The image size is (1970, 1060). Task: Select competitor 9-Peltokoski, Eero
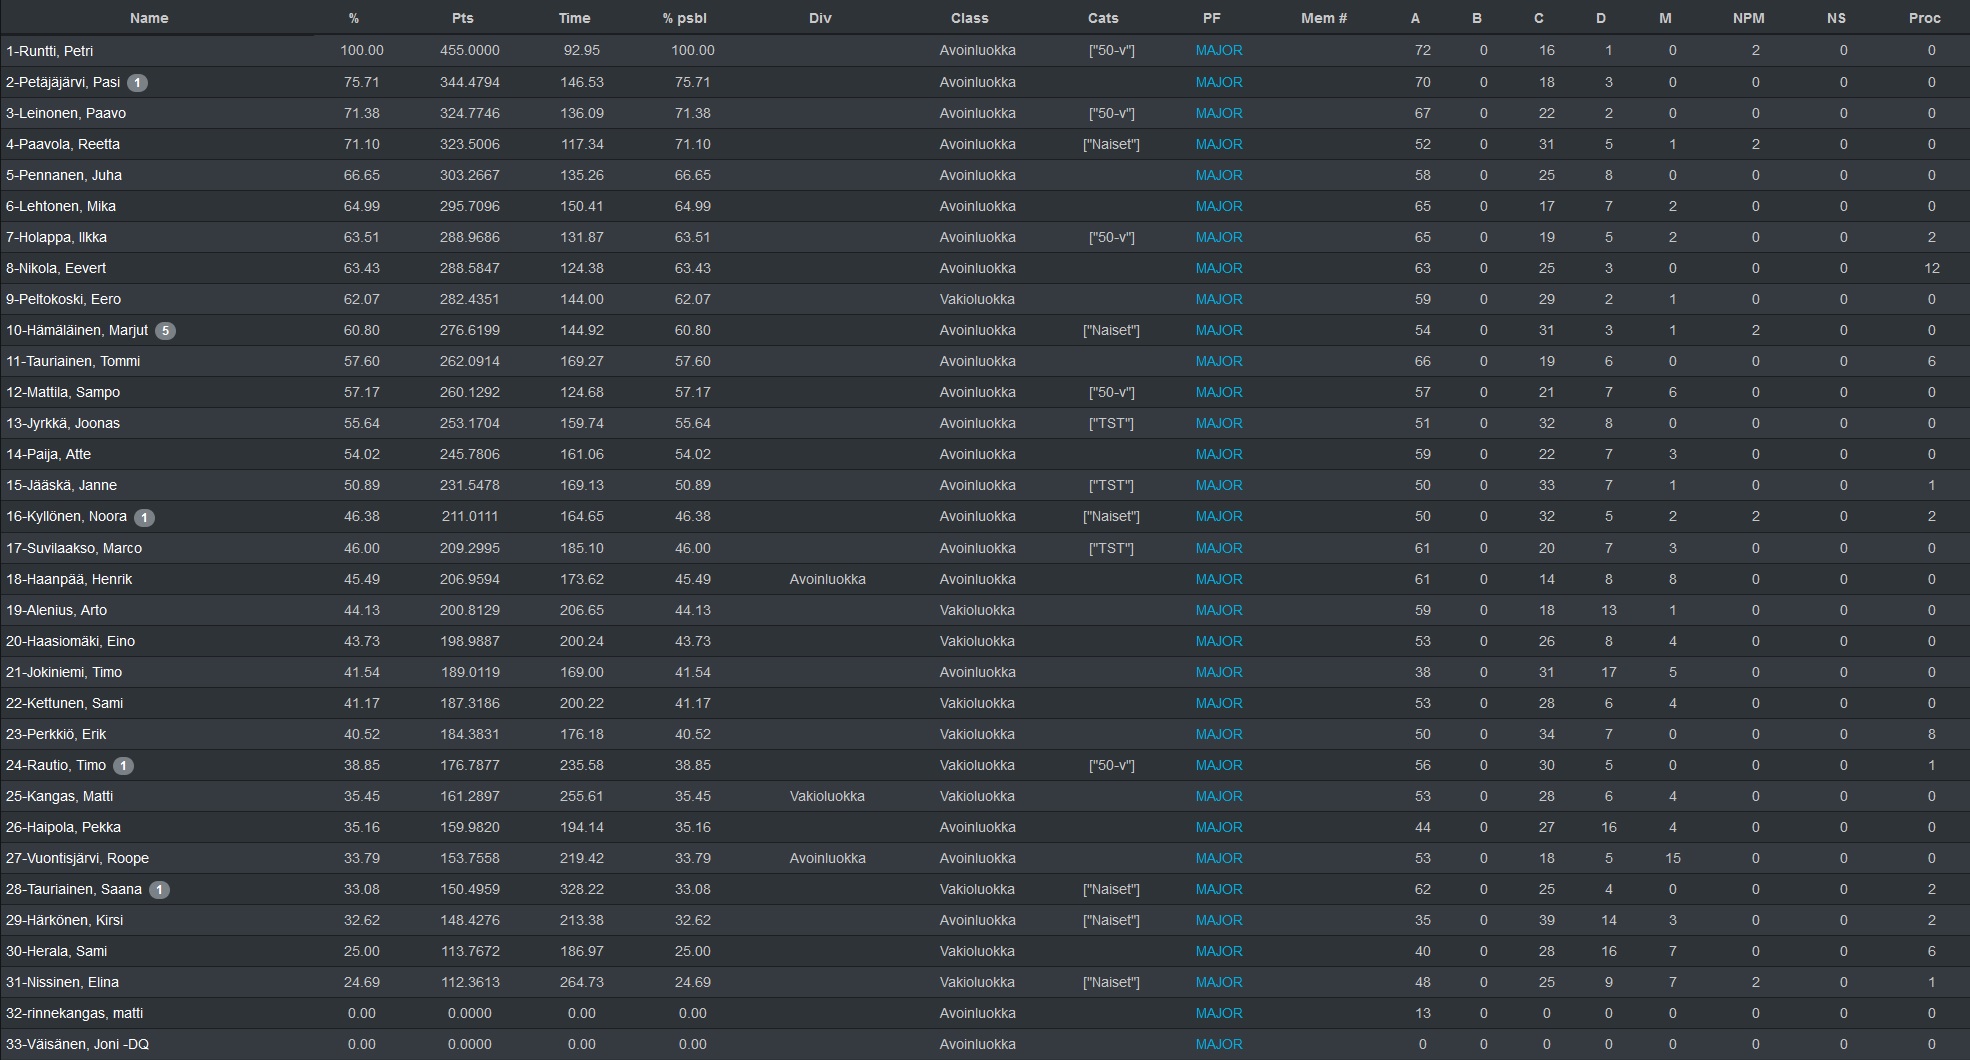pyautogui.click(x=63, y=299)
